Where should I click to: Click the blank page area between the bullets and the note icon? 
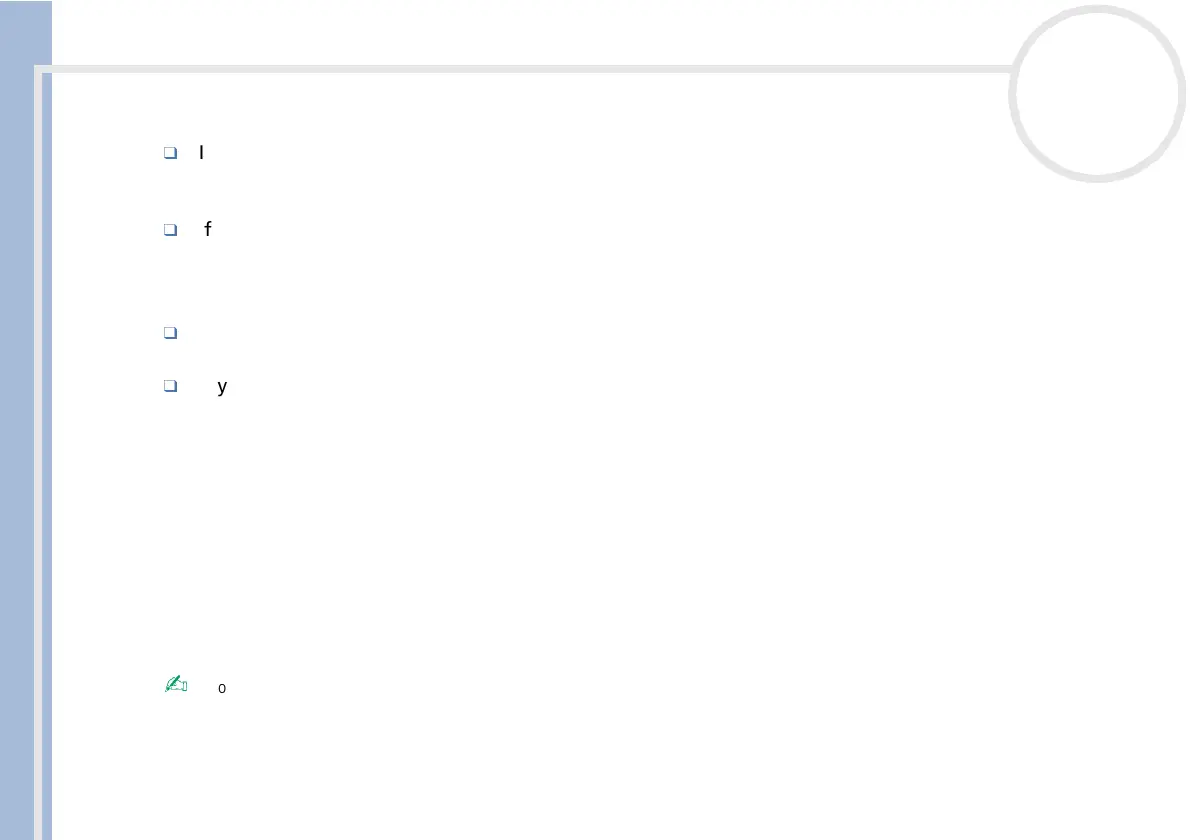coord(600,530)
